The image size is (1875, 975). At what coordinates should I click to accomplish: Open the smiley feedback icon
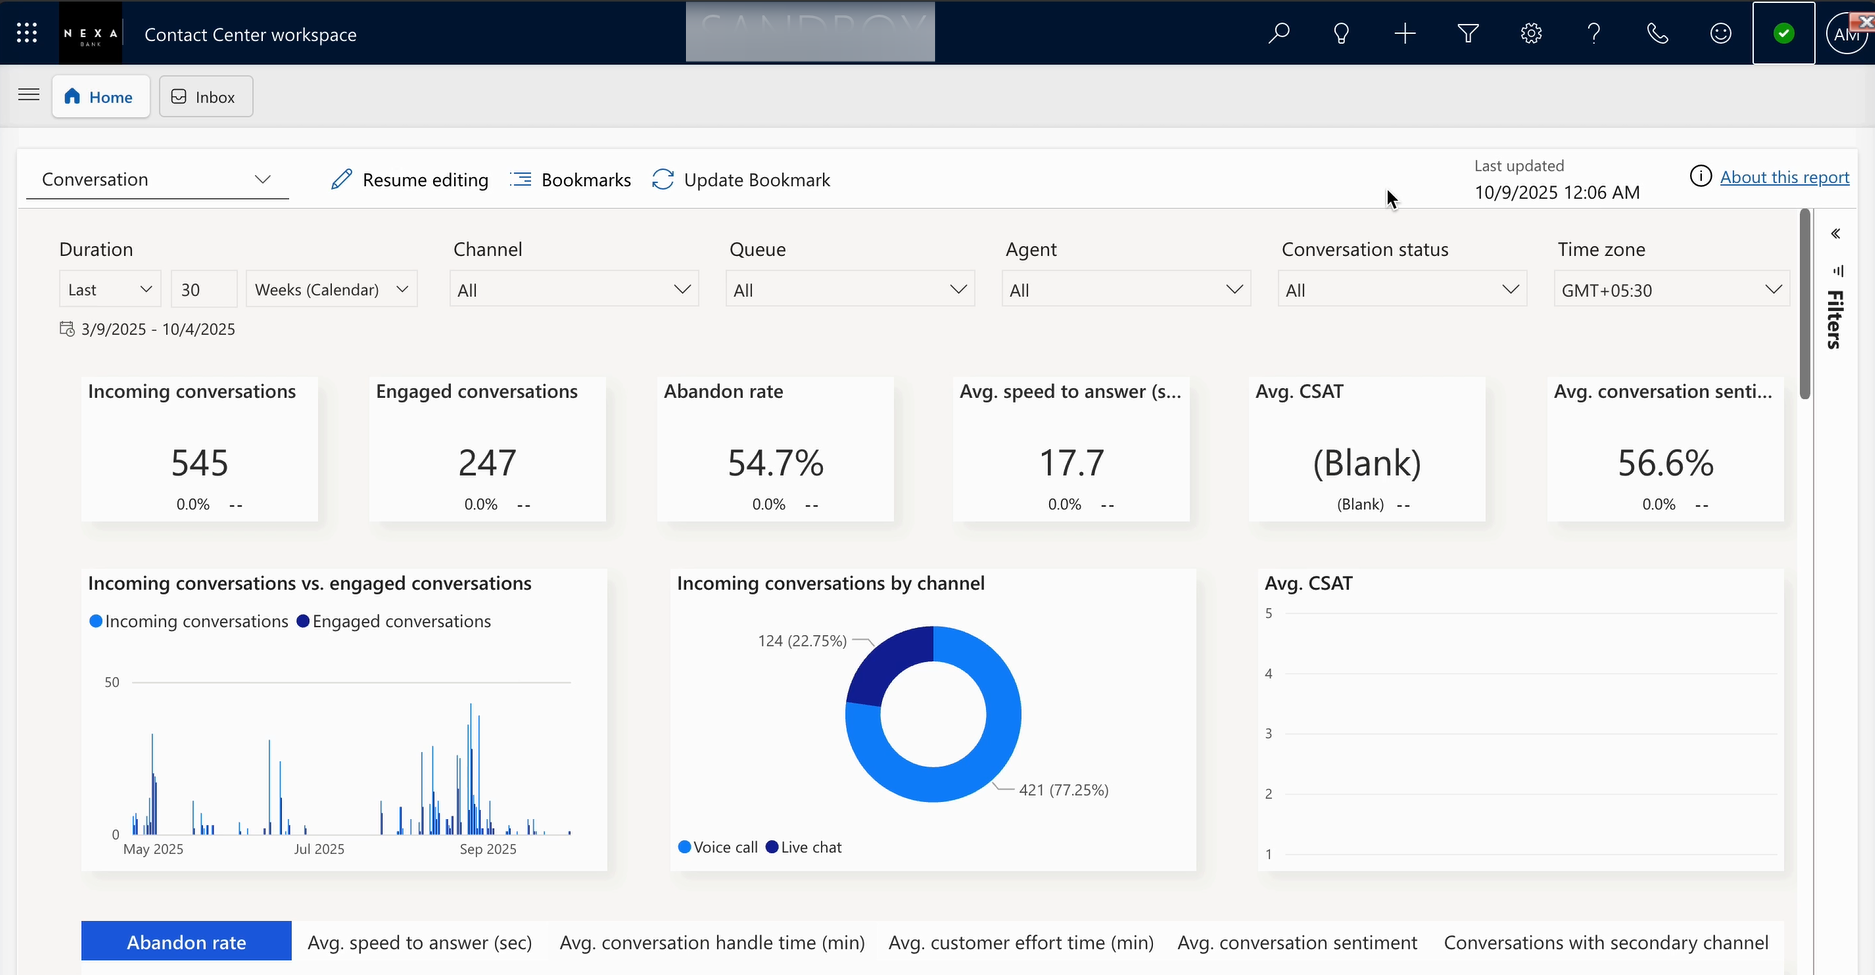click(x=1720, y=34)
